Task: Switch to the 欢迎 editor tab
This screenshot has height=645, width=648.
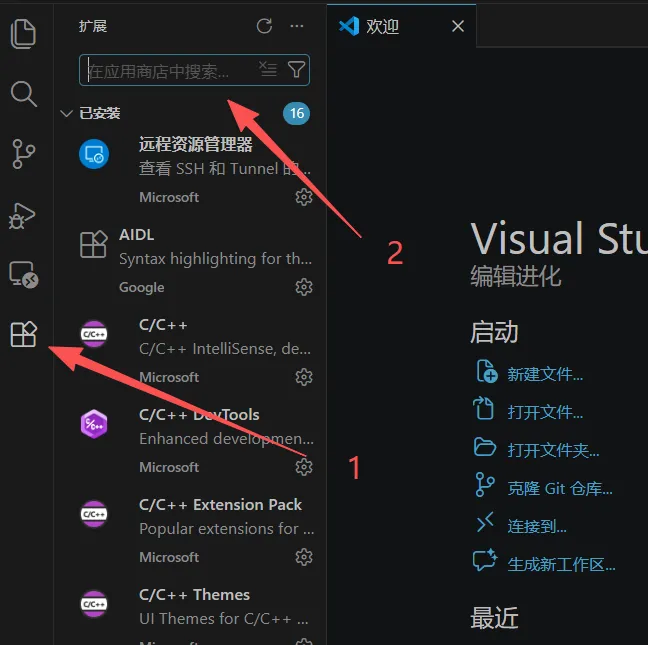Action: (x=401, y=26)
